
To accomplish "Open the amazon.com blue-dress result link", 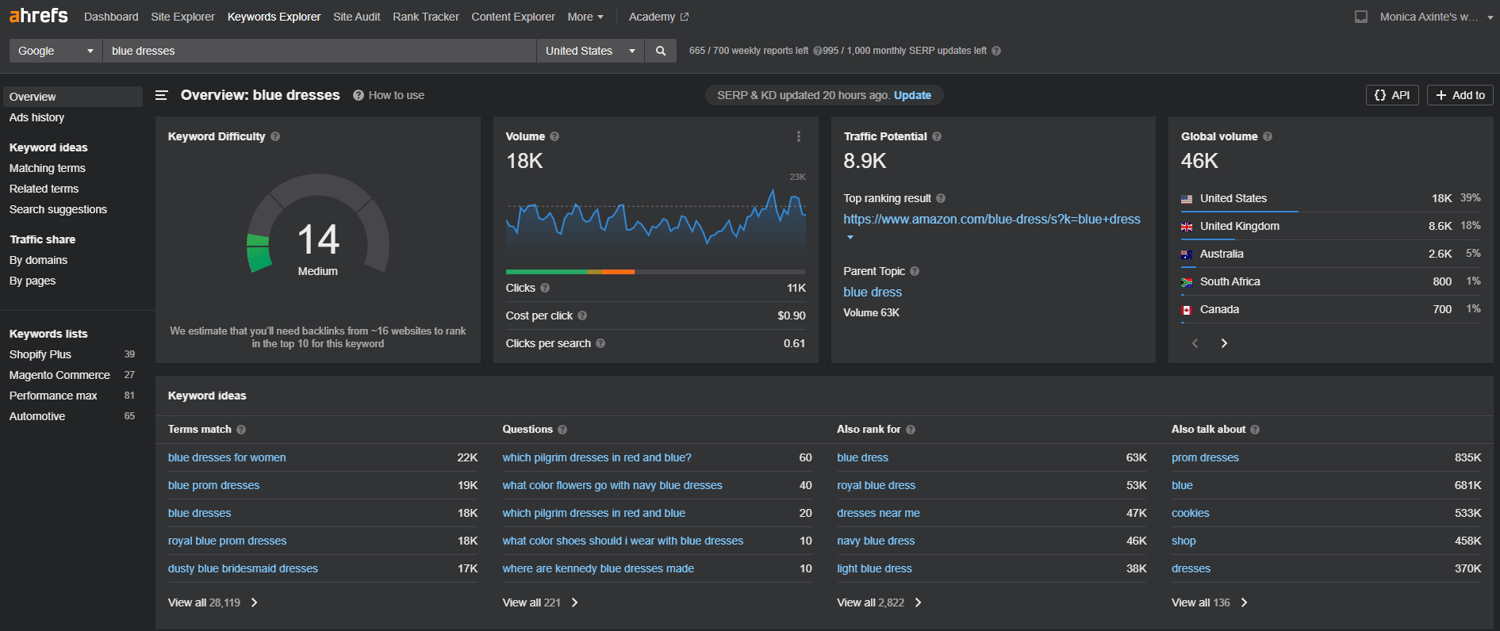I will click(x=992, y=219).
